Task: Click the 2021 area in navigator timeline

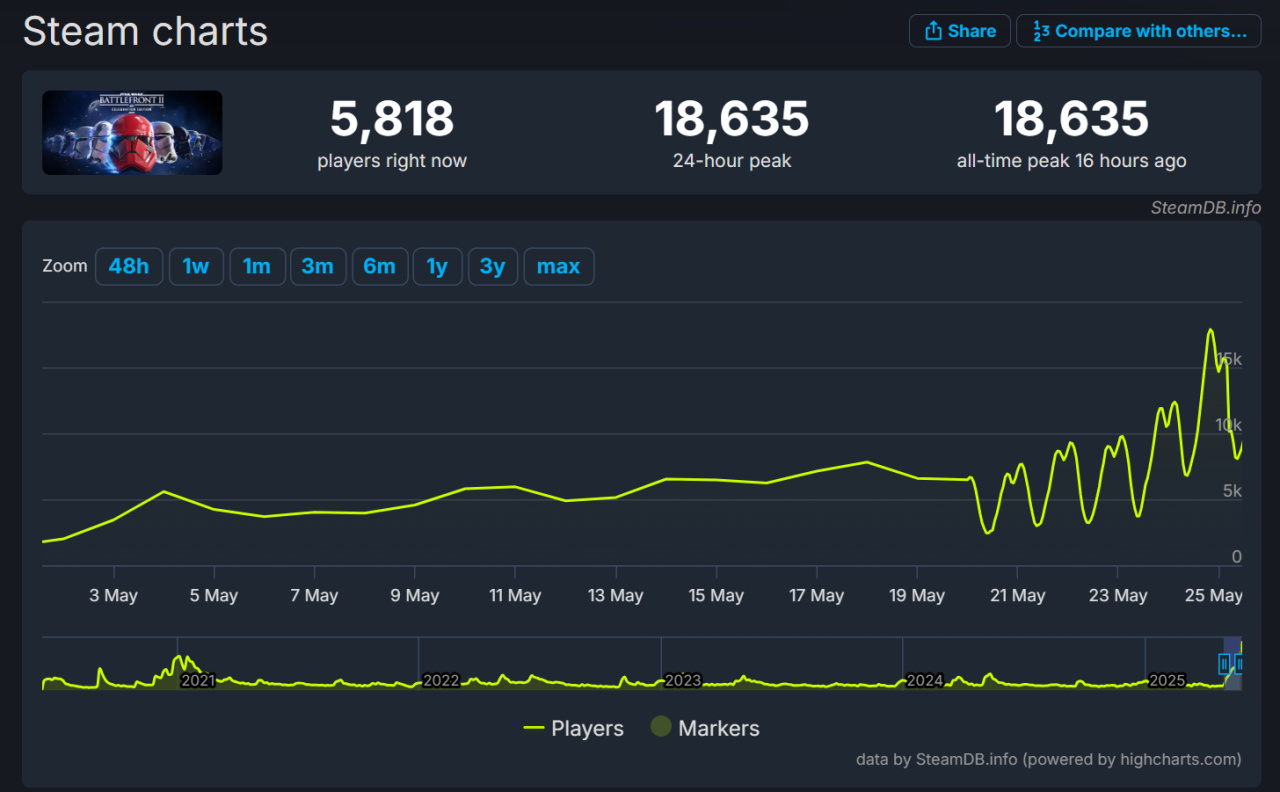Action: [x=198, y=680]
